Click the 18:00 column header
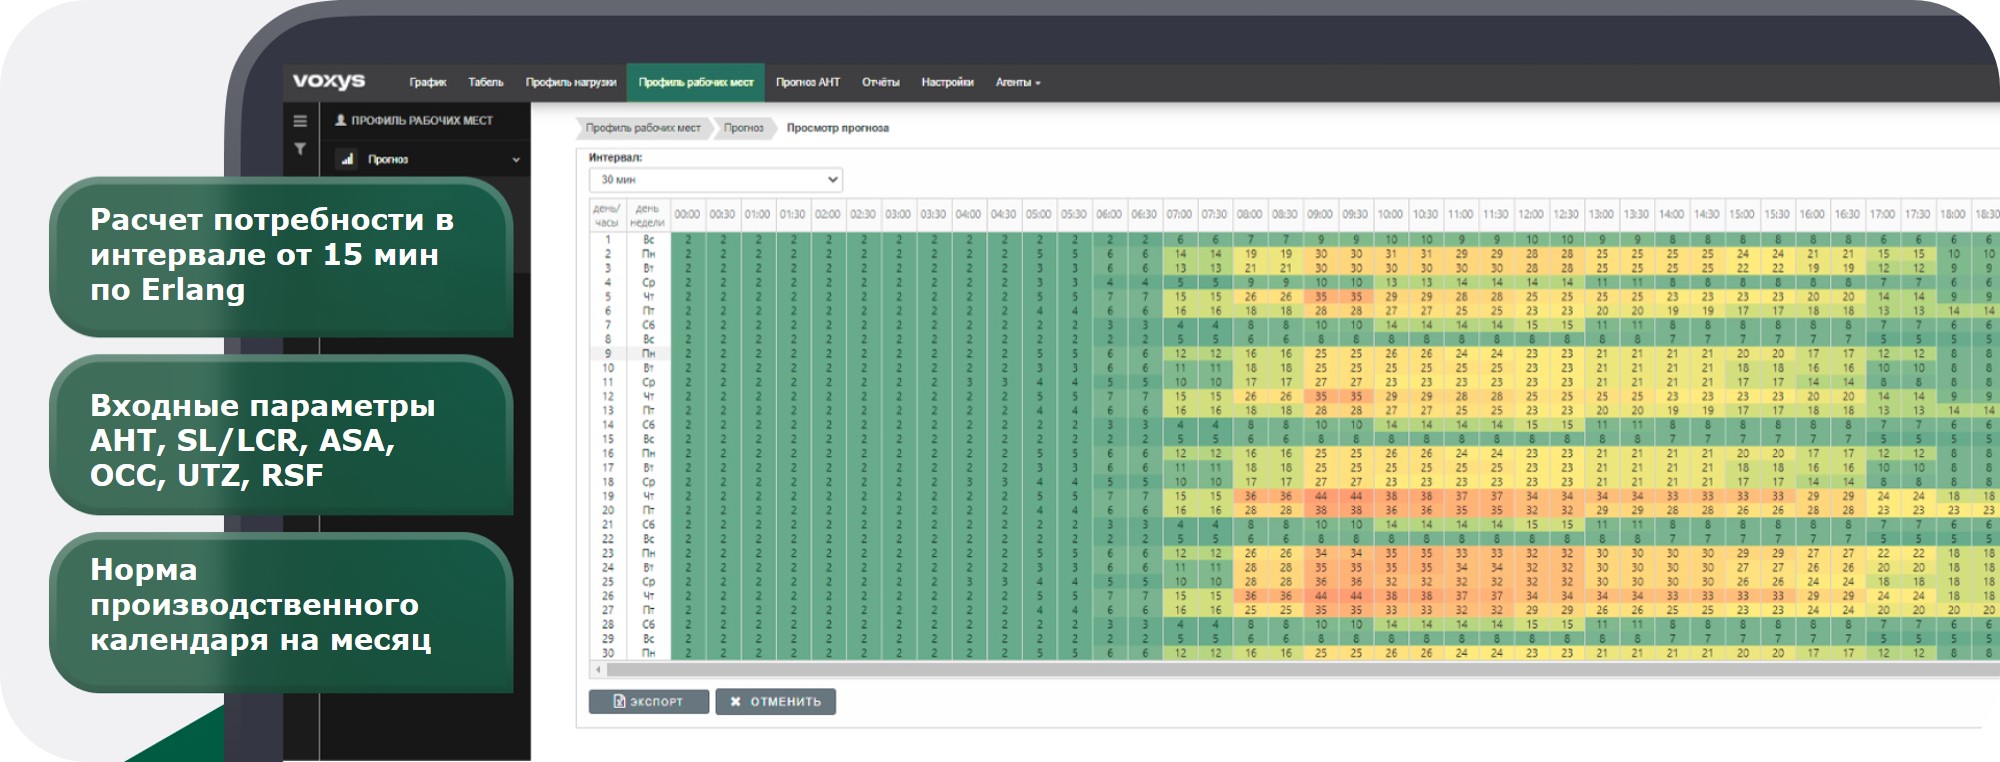 1953,214
